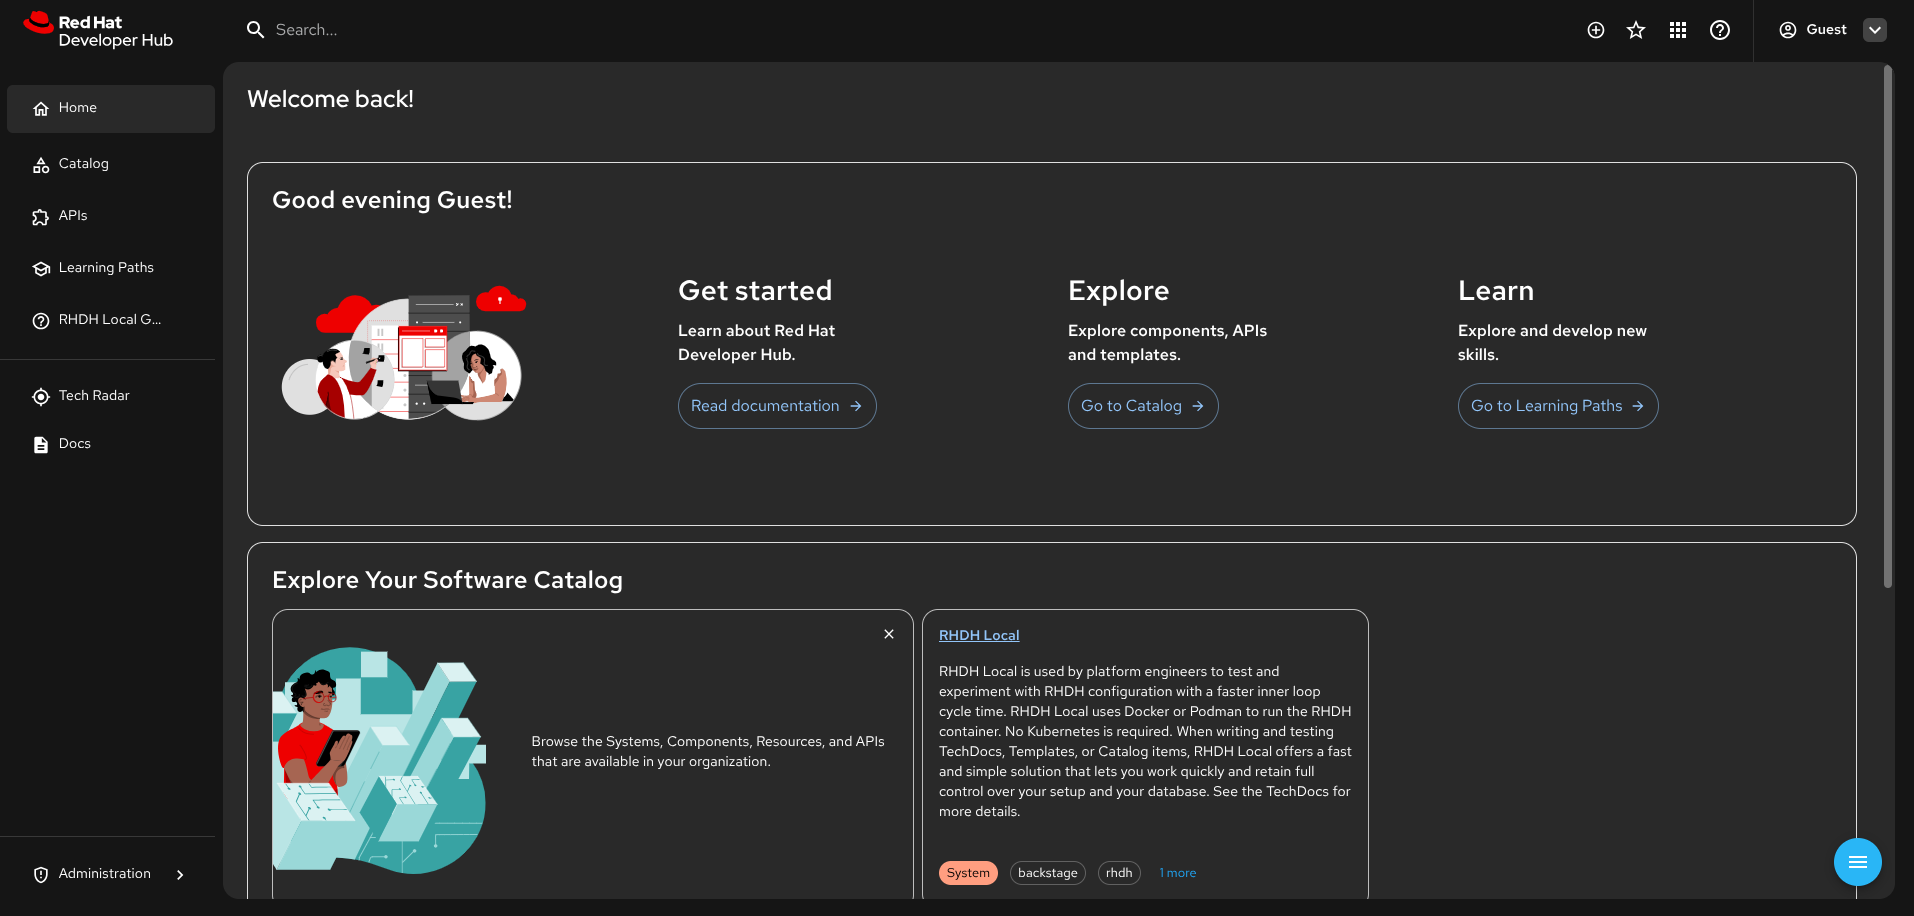Open starred items star icon
This screenshot has height=916, width=1914.
[x=1636, y=30]
